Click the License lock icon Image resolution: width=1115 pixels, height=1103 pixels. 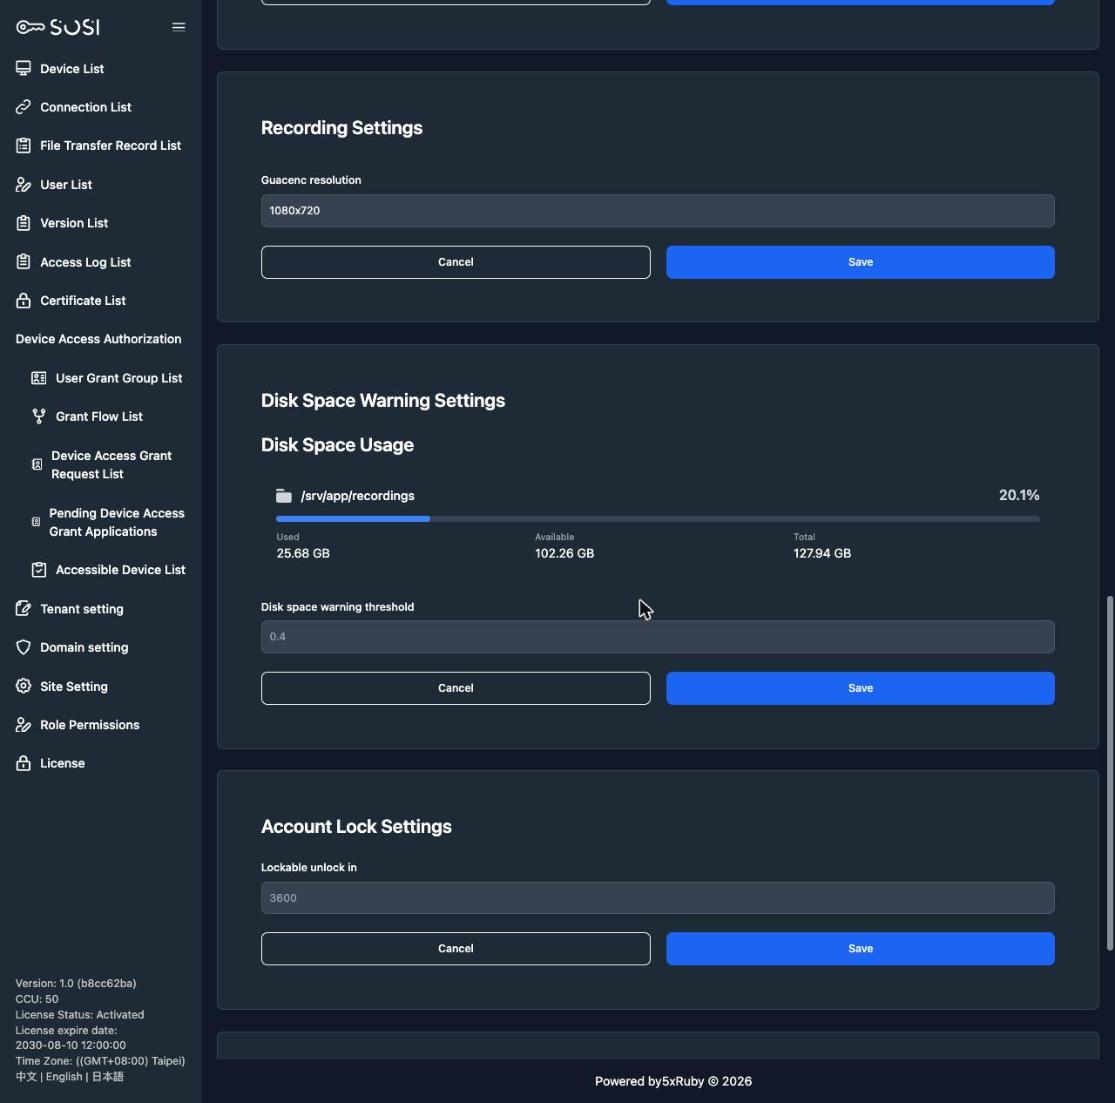[x=23, y=763]
